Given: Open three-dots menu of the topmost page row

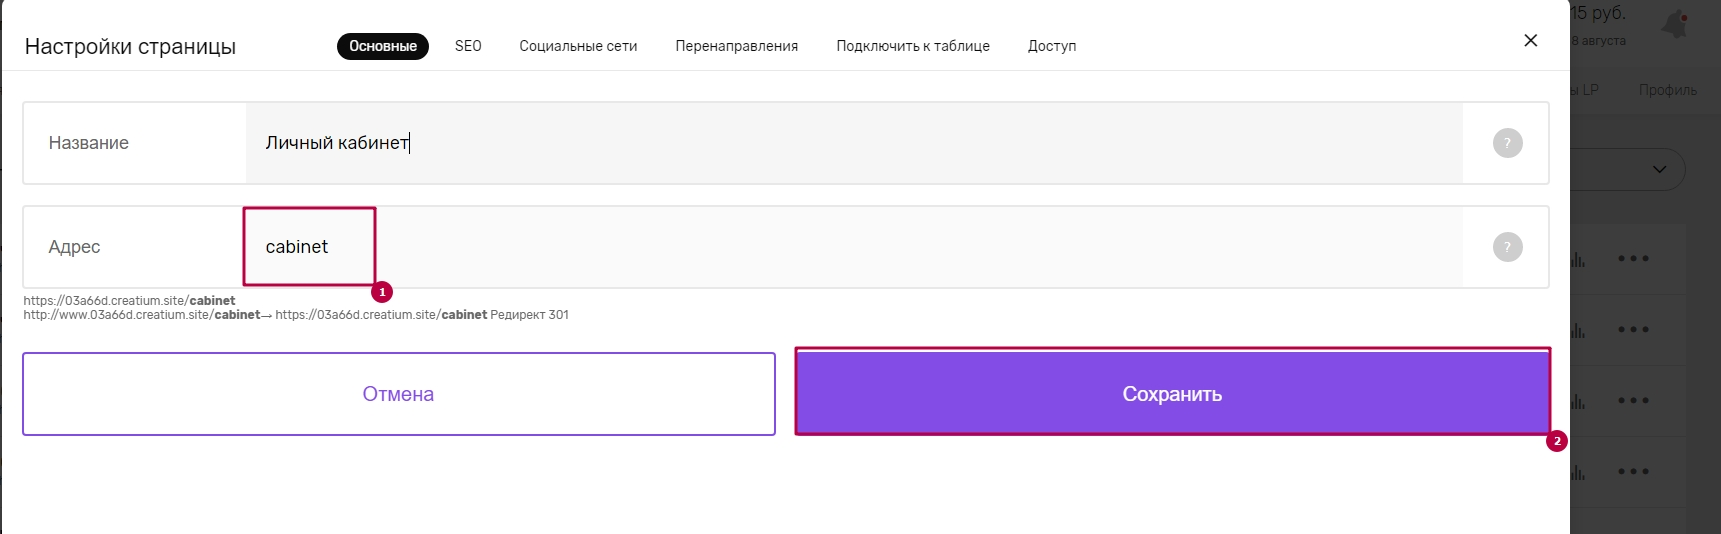Looking at the screenshot, I should coord(1633,258).
